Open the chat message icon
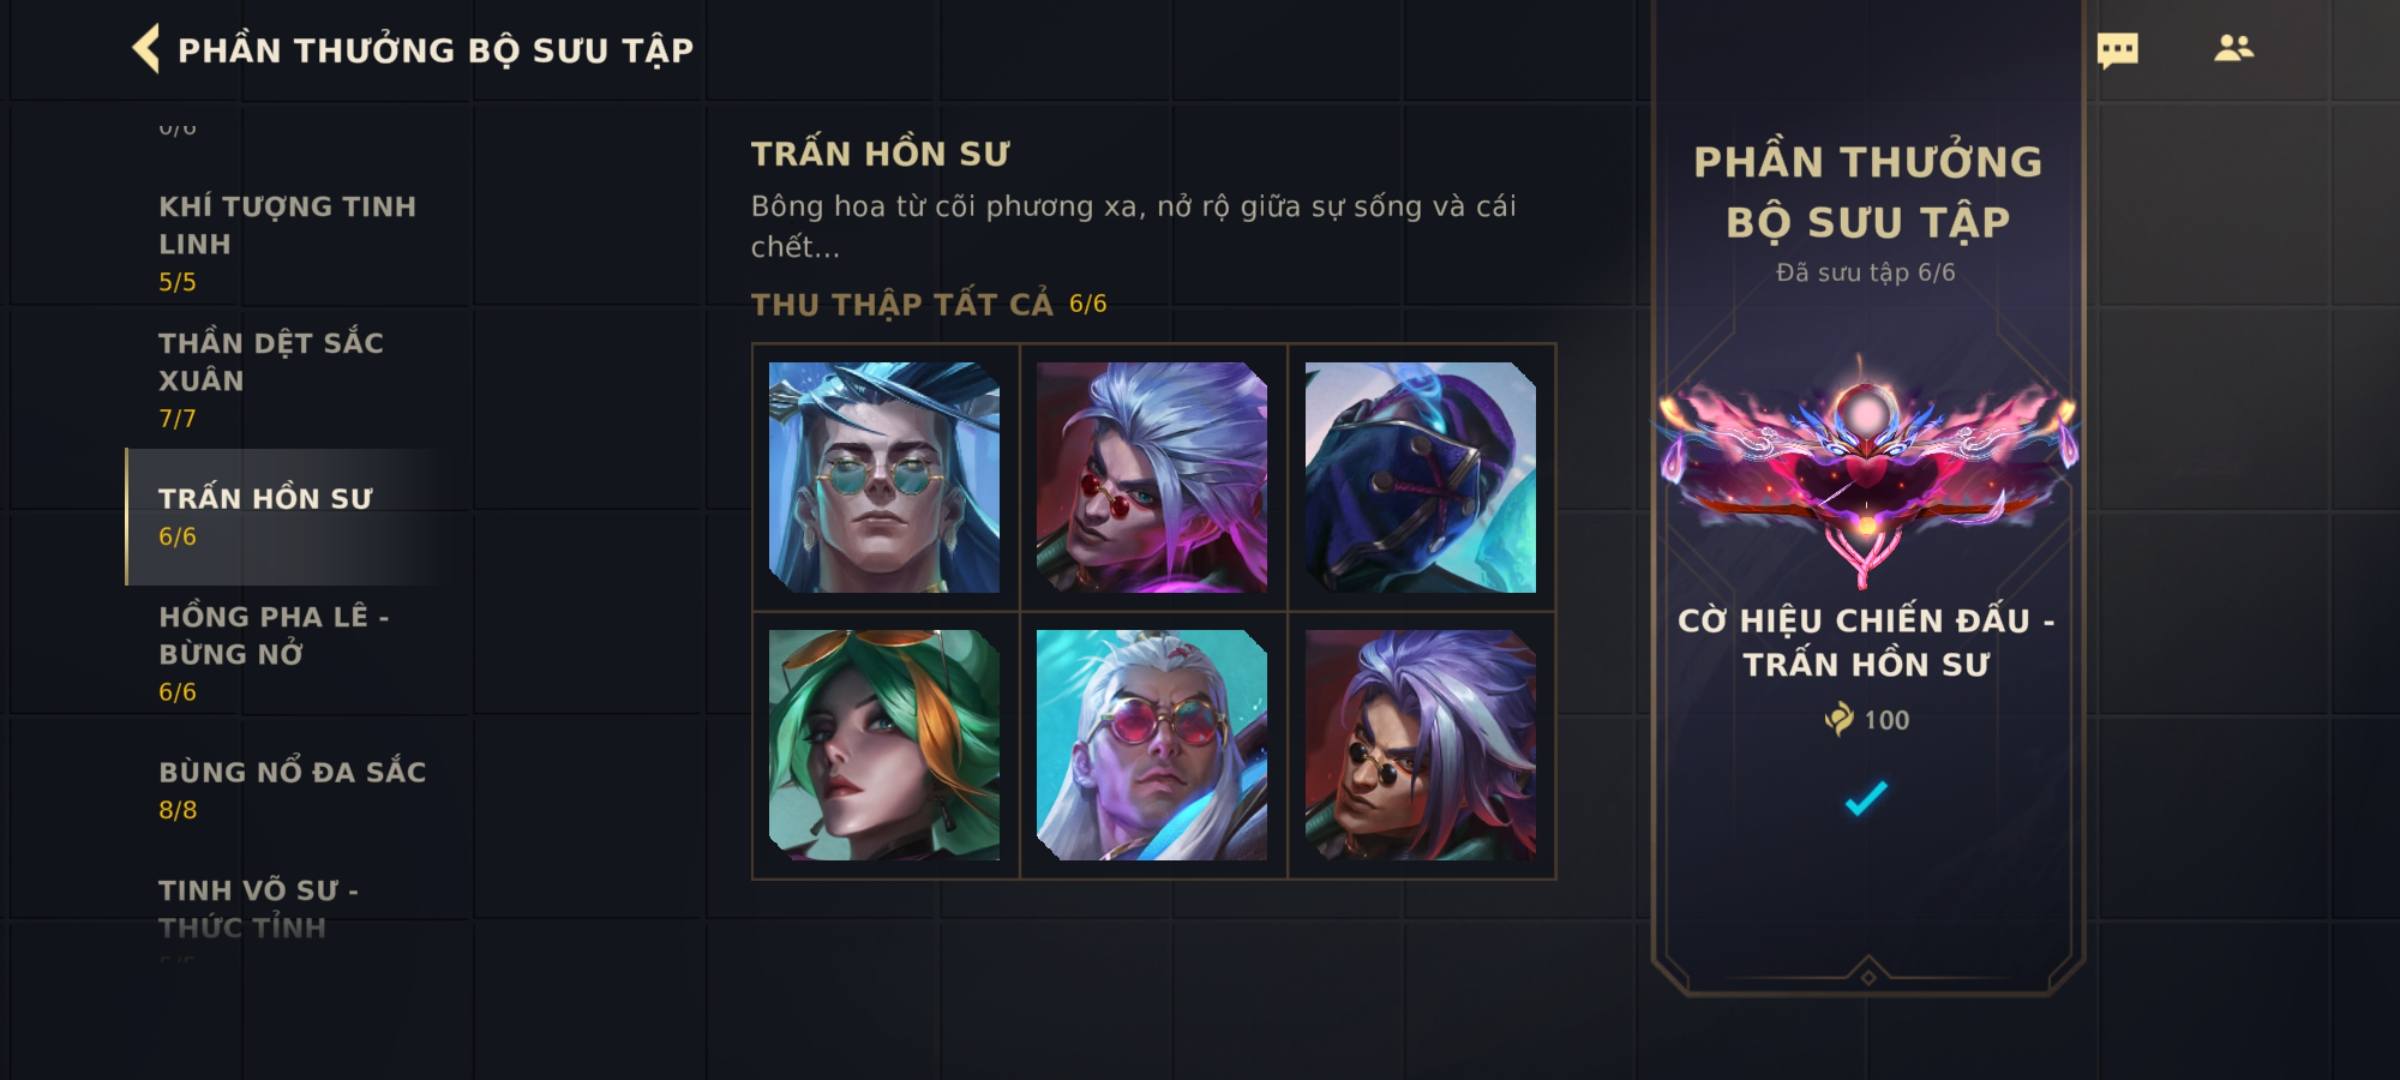Viewport: 2400px width, 1080px height. 2117,49
